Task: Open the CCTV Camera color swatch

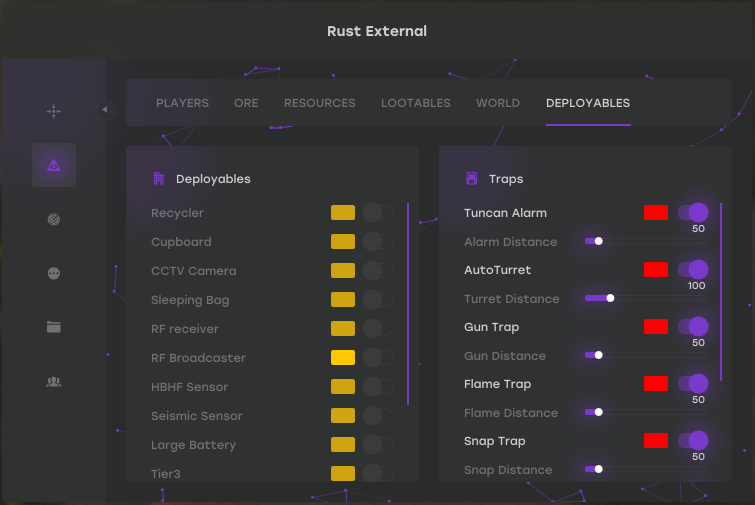Action: click(x=343, y=271)
